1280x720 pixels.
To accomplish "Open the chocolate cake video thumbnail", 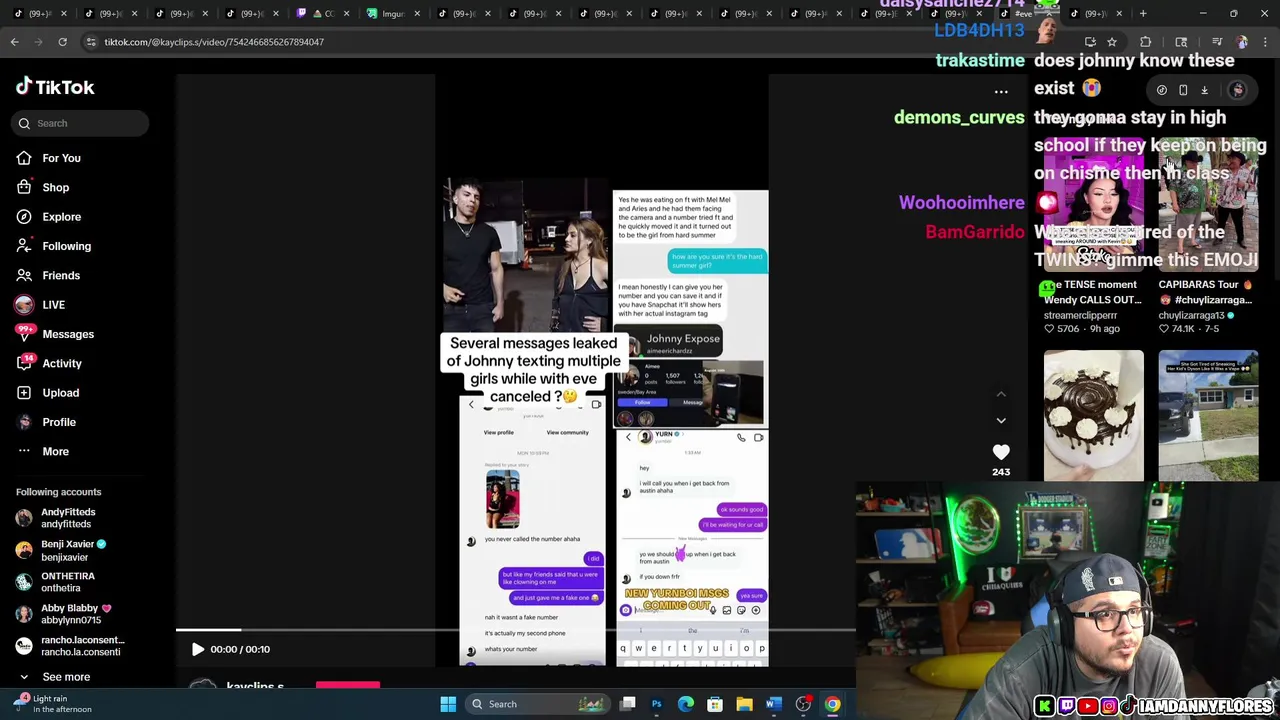I will [x=1093, y=415].
